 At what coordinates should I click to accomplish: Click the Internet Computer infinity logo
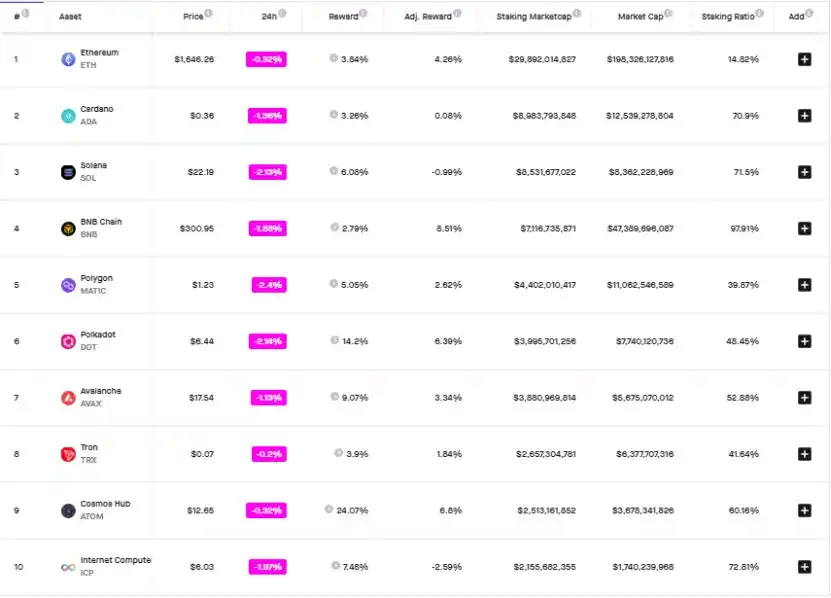[68, 567]
